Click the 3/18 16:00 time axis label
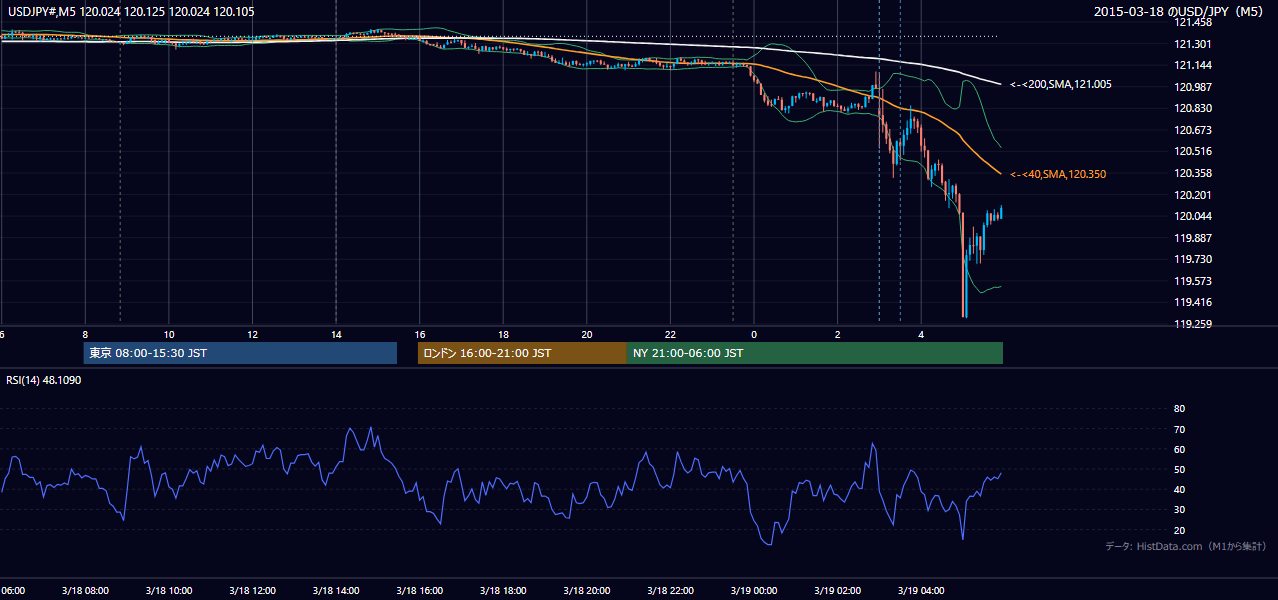This screenshot has width=1278, height=600. [419, 591]
